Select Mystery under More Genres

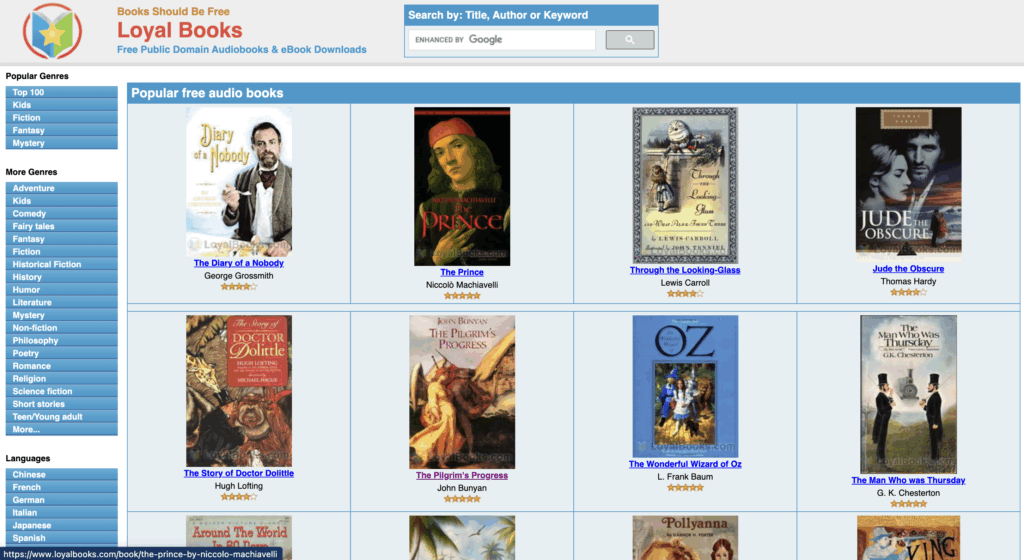61,315
